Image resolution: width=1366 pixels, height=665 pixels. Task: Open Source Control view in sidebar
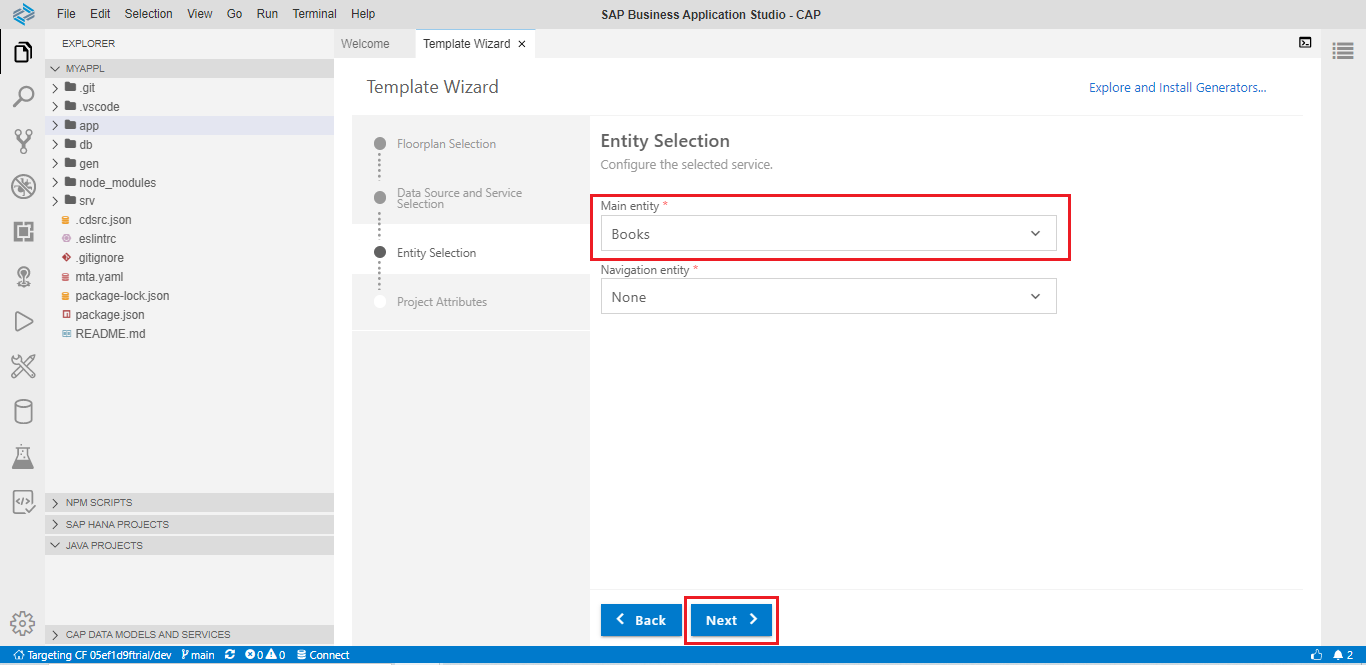coord(22,141)
